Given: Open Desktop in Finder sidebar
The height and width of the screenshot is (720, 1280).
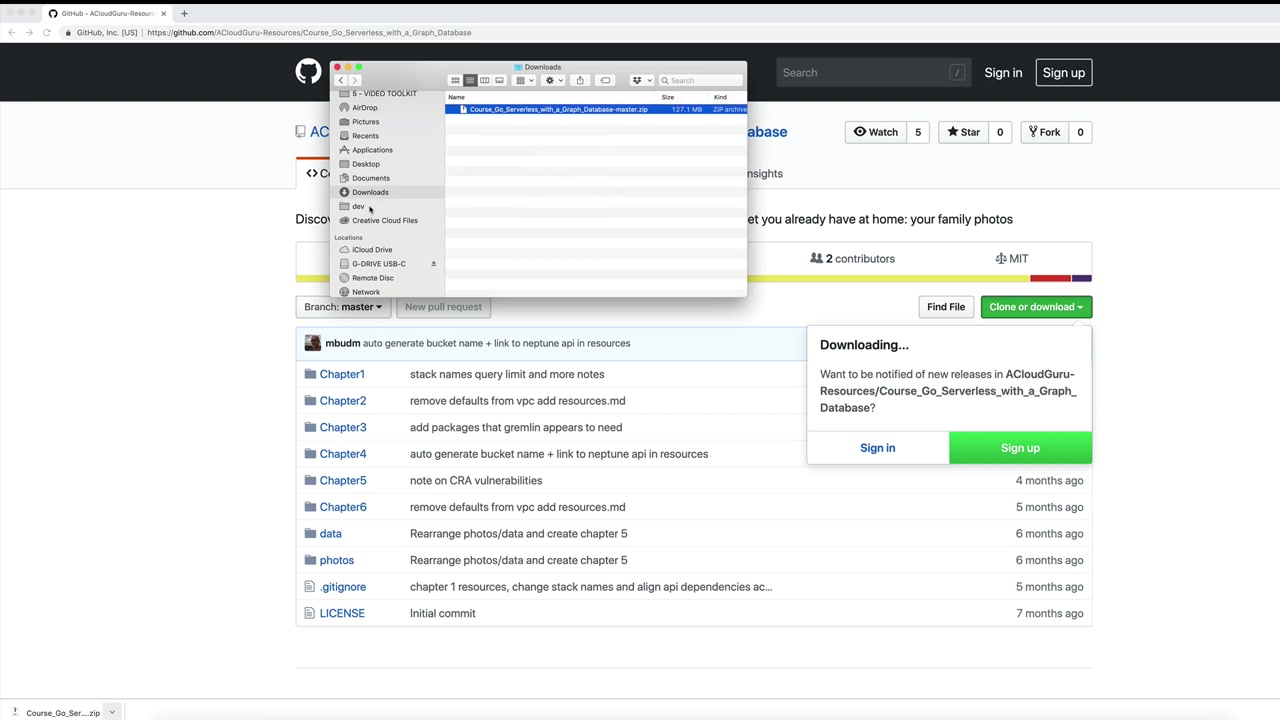Looking at the screenshot, I should 365,164.
